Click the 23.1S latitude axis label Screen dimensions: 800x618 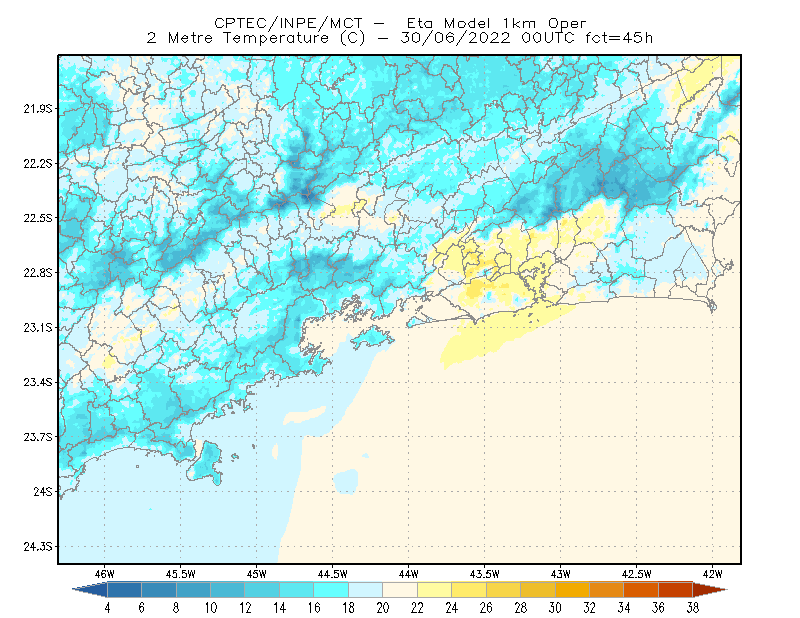click(37, 327)
